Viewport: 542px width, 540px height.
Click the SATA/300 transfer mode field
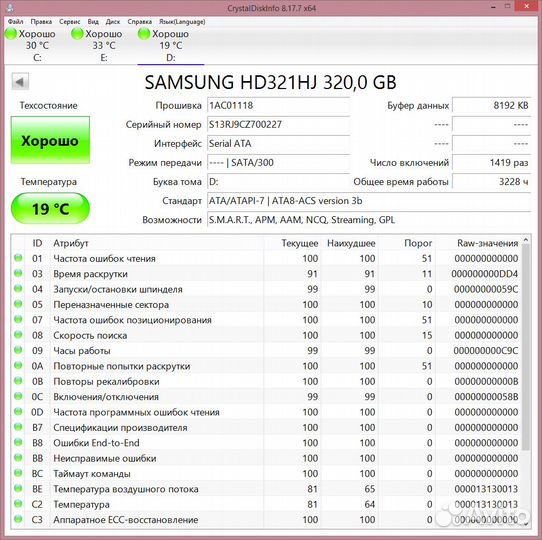click(x=279, y=162)
